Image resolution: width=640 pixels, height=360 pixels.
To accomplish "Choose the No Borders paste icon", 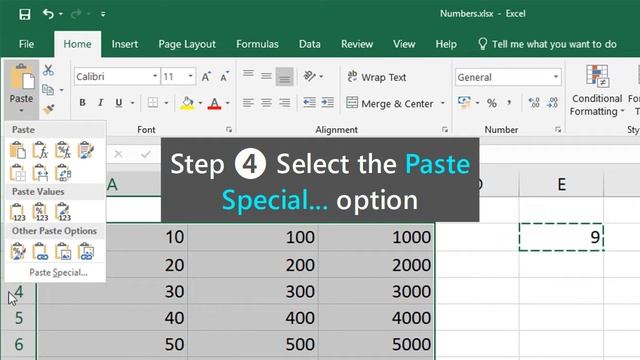I will pos(18,172).
